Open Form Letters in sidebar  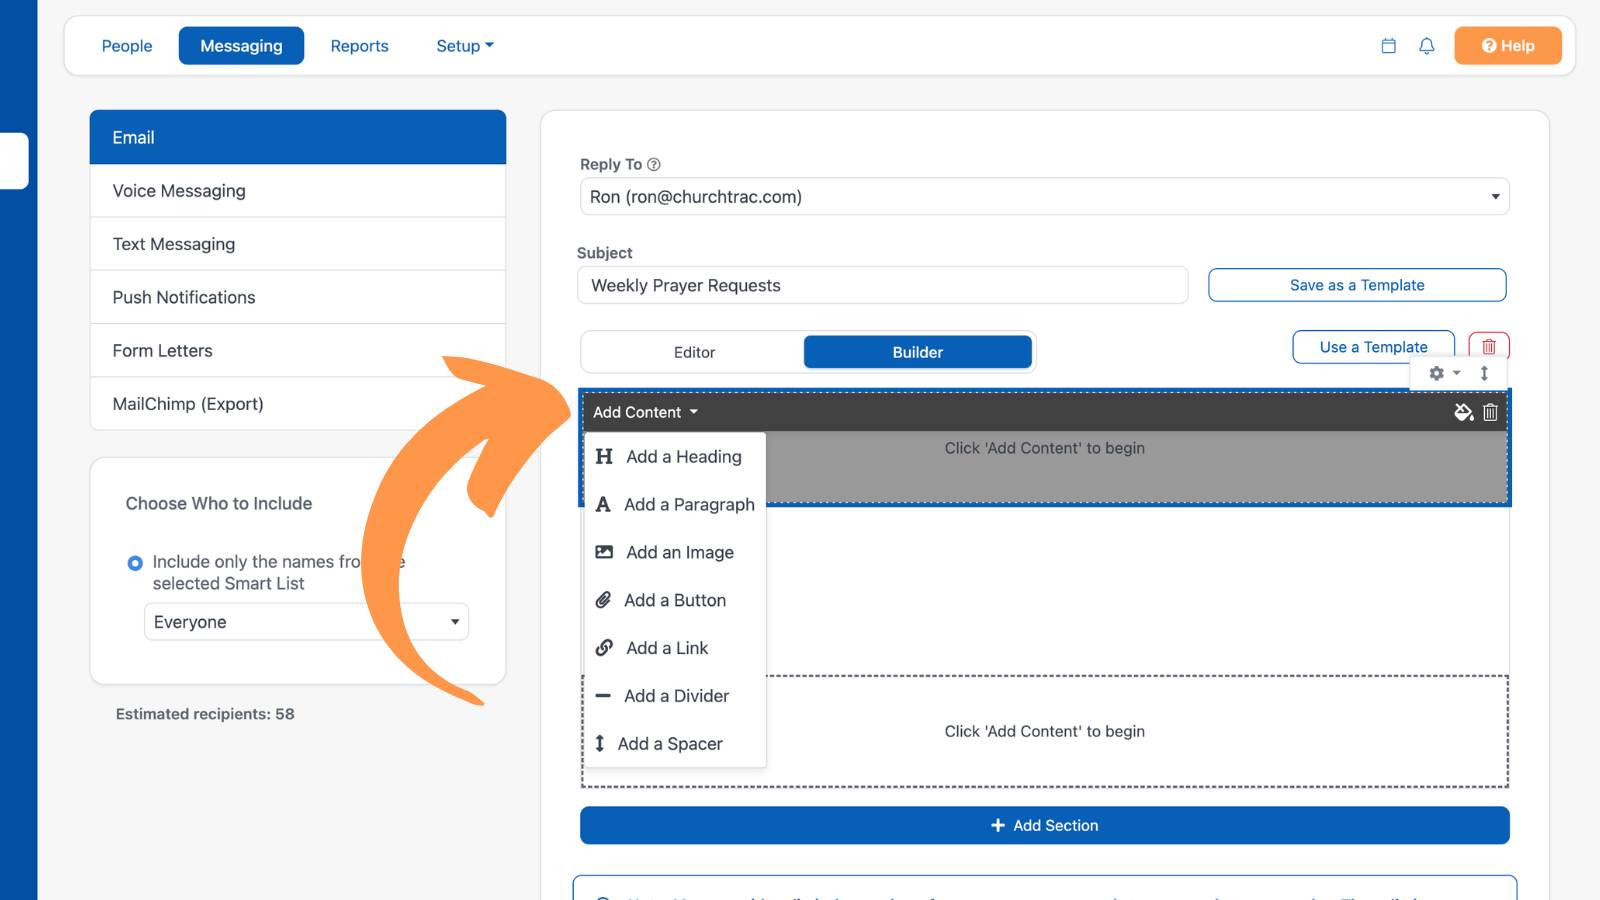click(298, 351)
